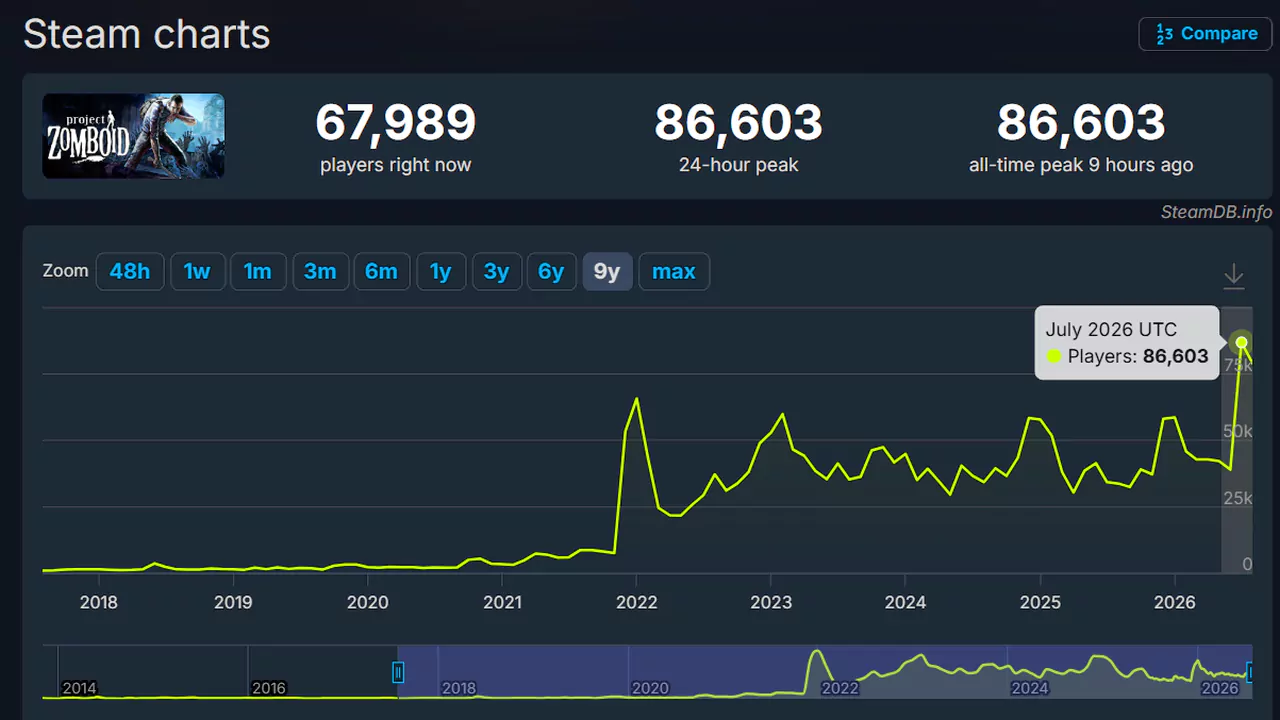The width and height of the screenshot is (1280, 720).
Task: Set chart zoom to 6y
Action: (552, 271)
